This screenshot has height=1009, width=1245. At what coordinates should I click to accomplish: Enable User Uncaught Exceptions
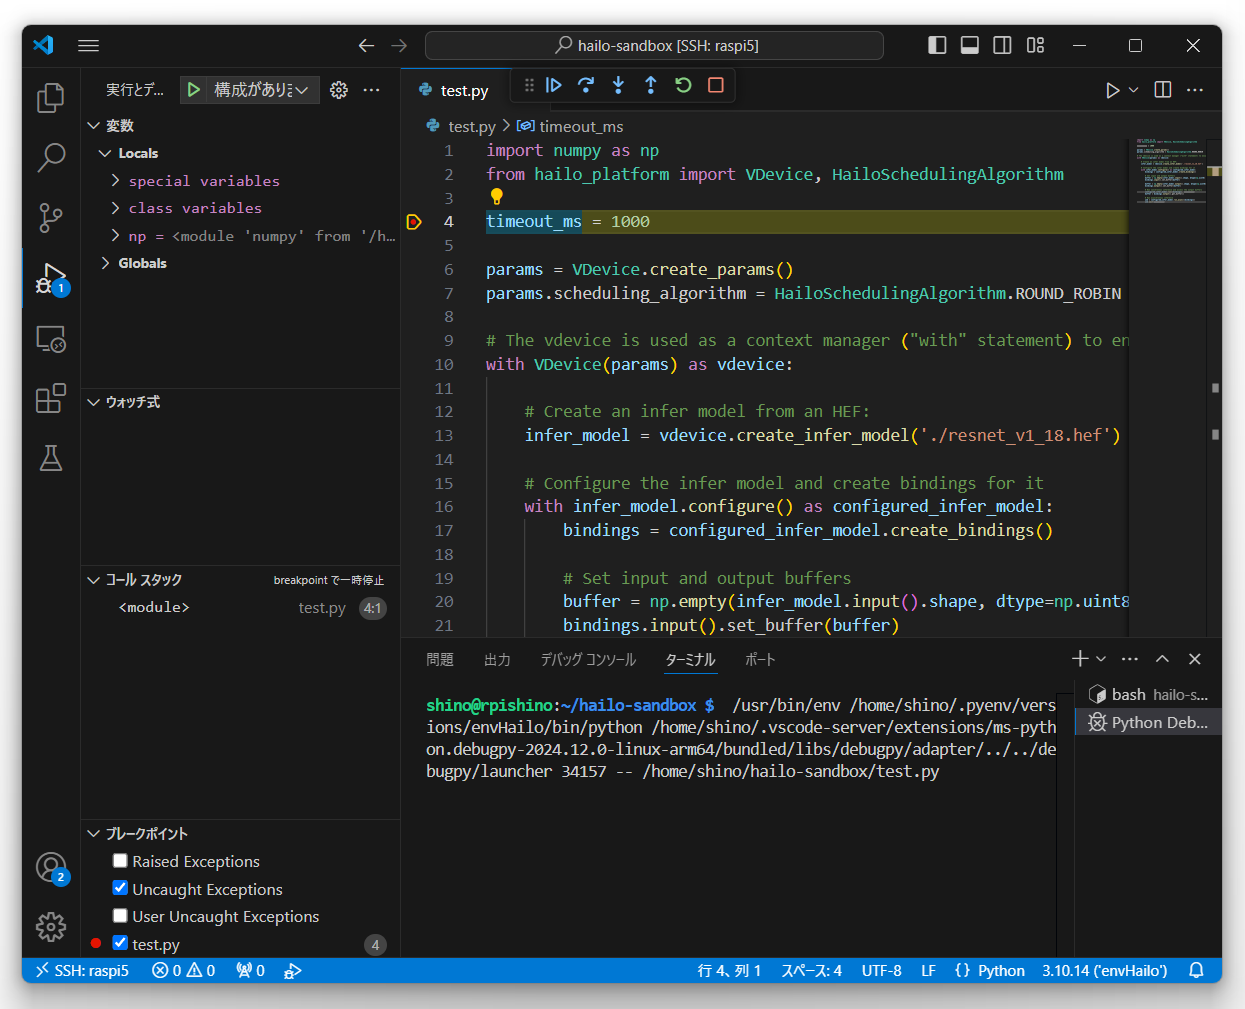click(x=120, y=916)
